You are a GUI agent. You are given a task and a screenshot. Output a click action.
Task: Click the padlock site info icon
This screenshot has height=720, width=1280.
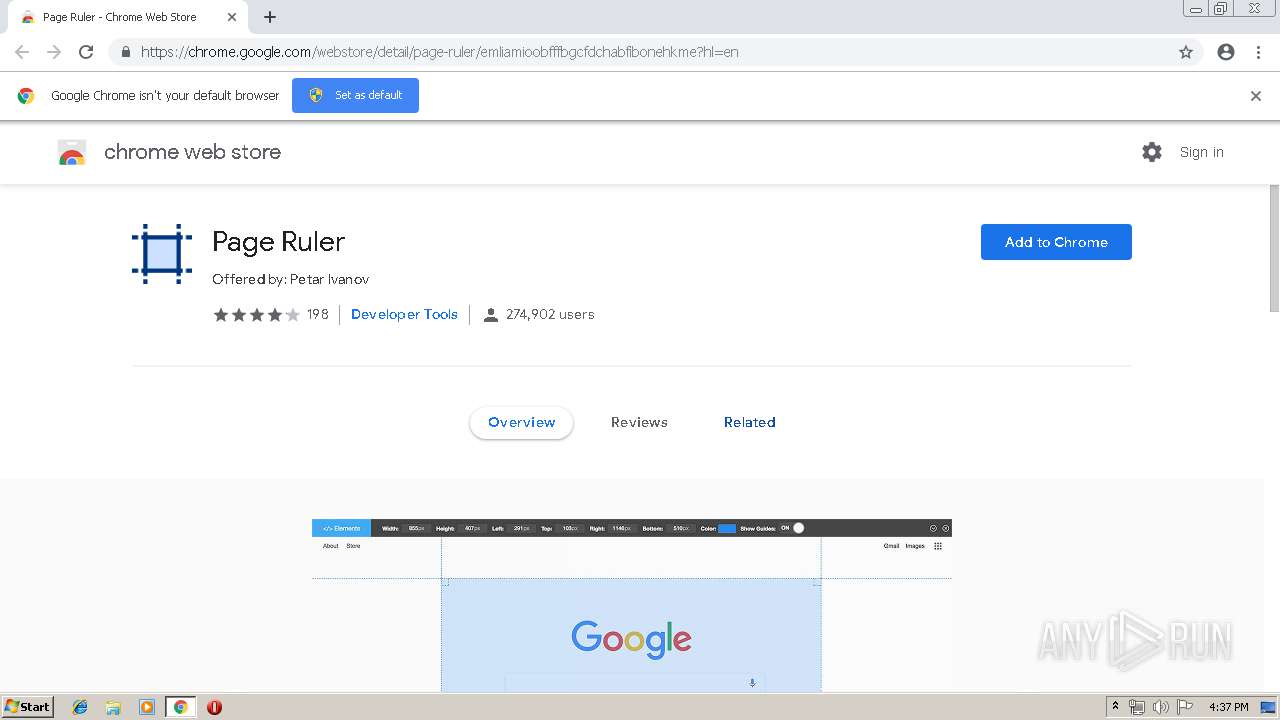point(125,52)
